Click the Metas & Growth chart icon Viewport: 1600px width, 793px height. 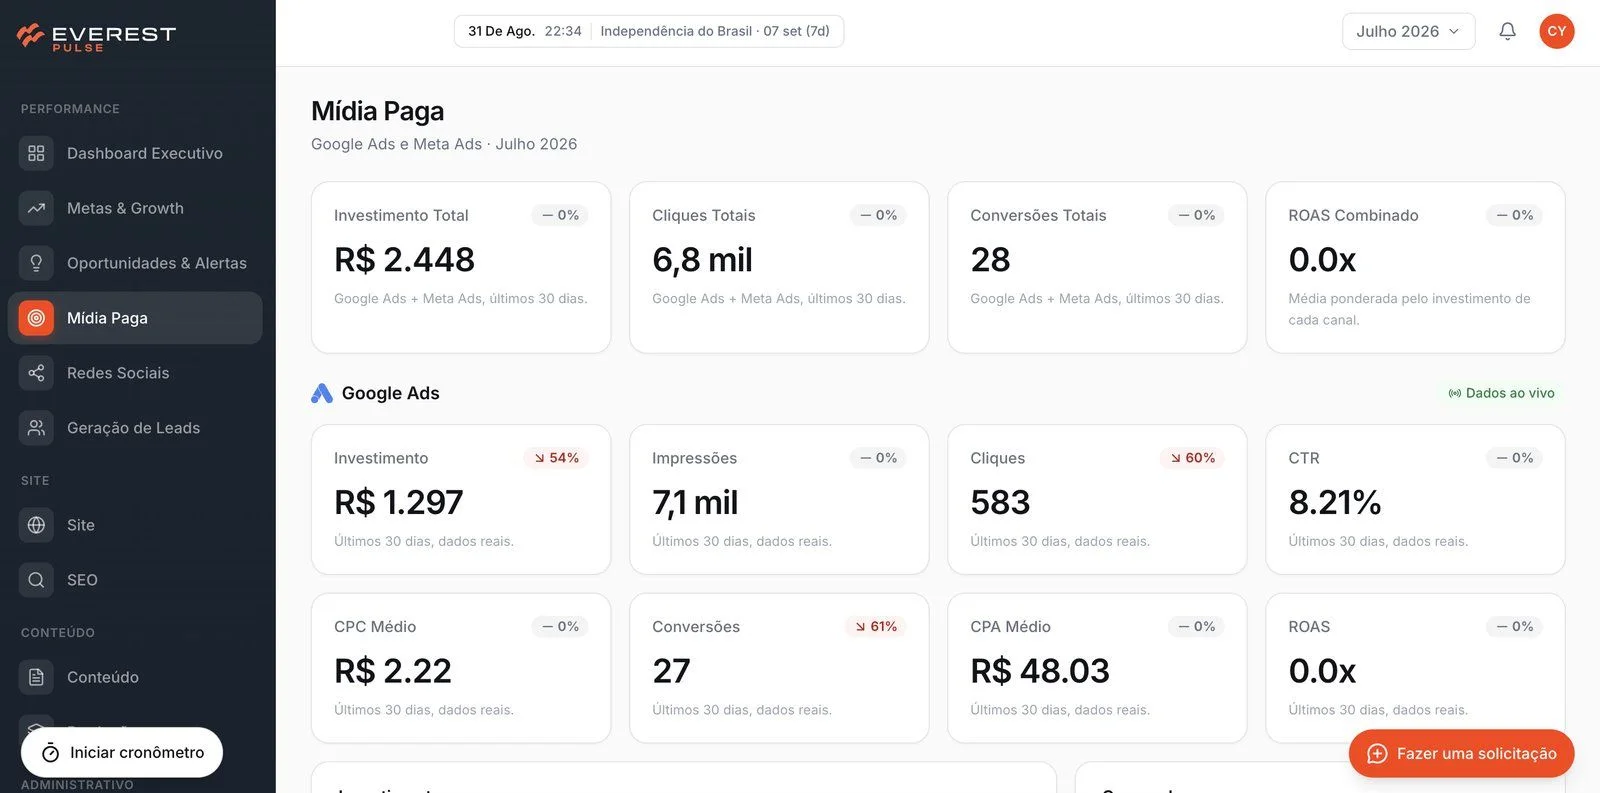click(x=36, y=208)
